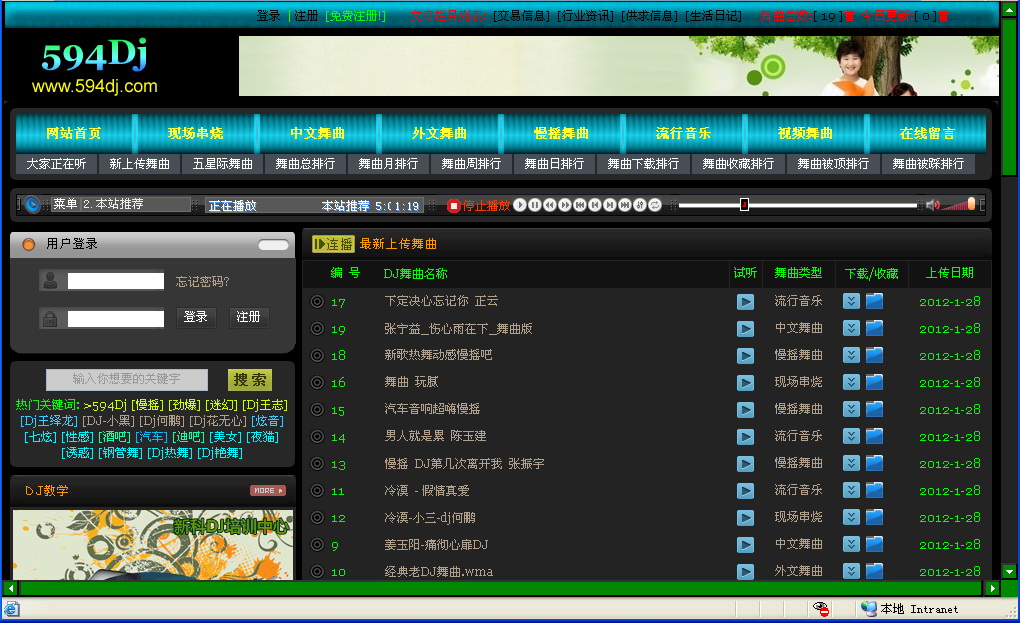This screenshot has height=623, width=1020.
Task: Add 姜玉阳-痛彻心扉DJ to favorites folder
Action: point(874,544)
